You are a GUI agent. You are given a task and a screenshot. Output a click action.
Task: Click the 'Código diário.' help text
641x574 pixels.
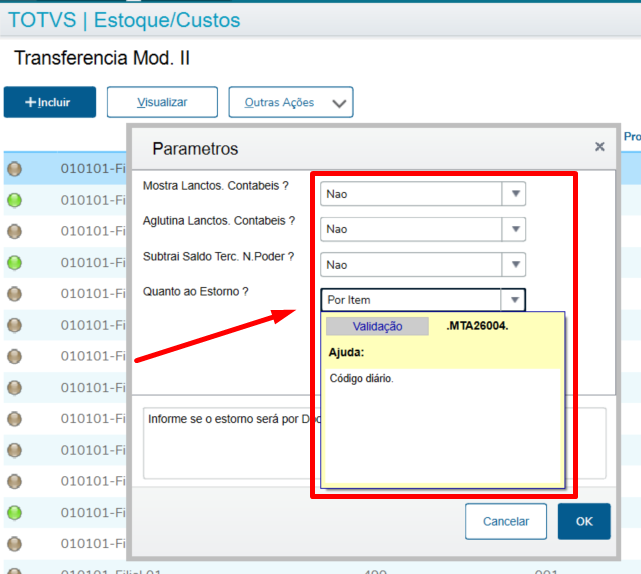[362, 379]
